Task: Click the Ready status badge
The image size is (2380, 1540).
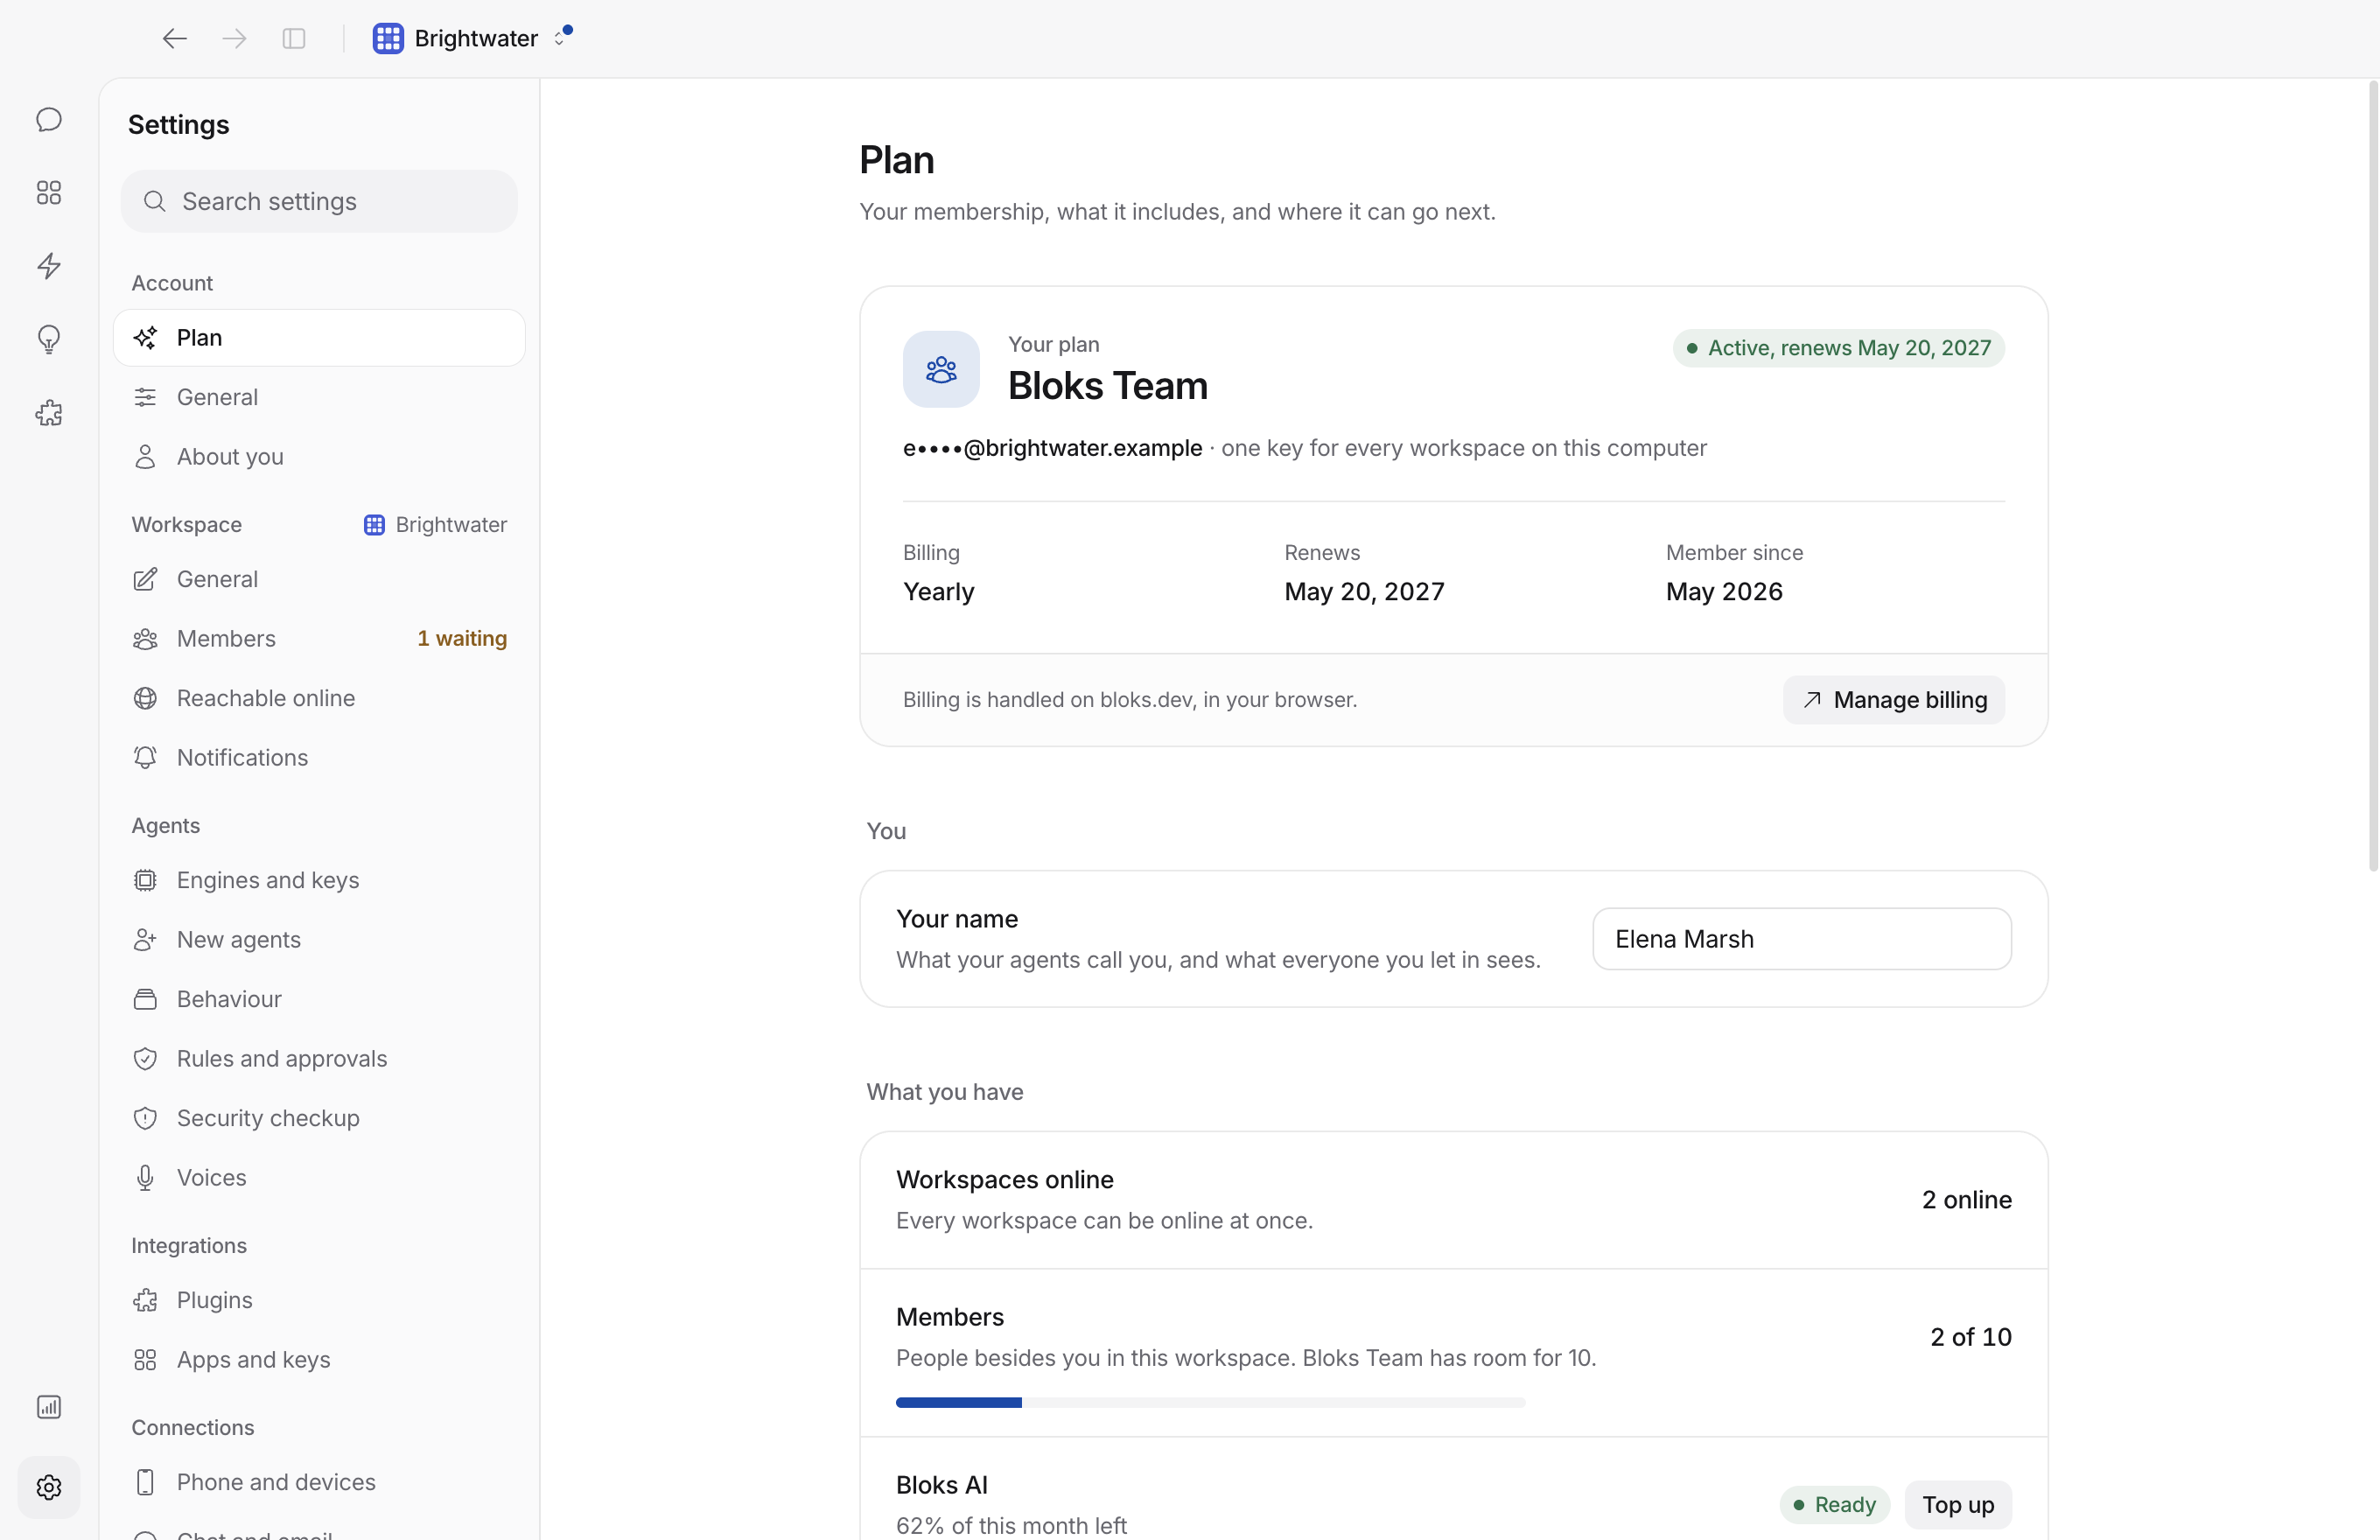Action: [1834, 1505]
